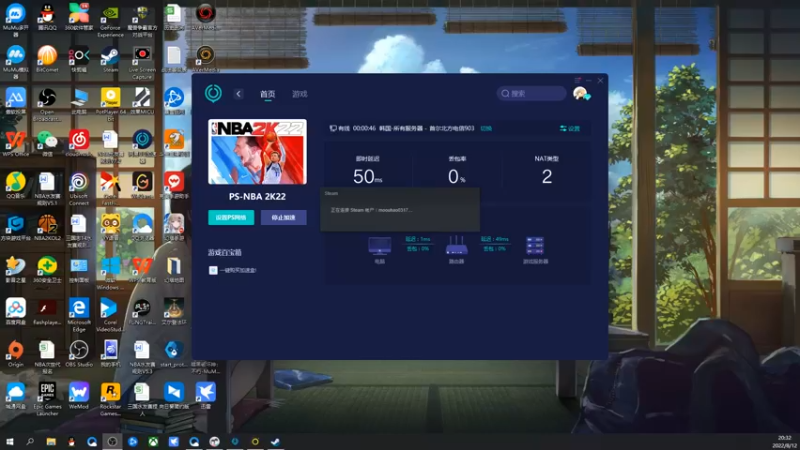Viewport: 800px width, 450px height.
Task: Click the accelerator logo at top left
Action: coord(213,93)
